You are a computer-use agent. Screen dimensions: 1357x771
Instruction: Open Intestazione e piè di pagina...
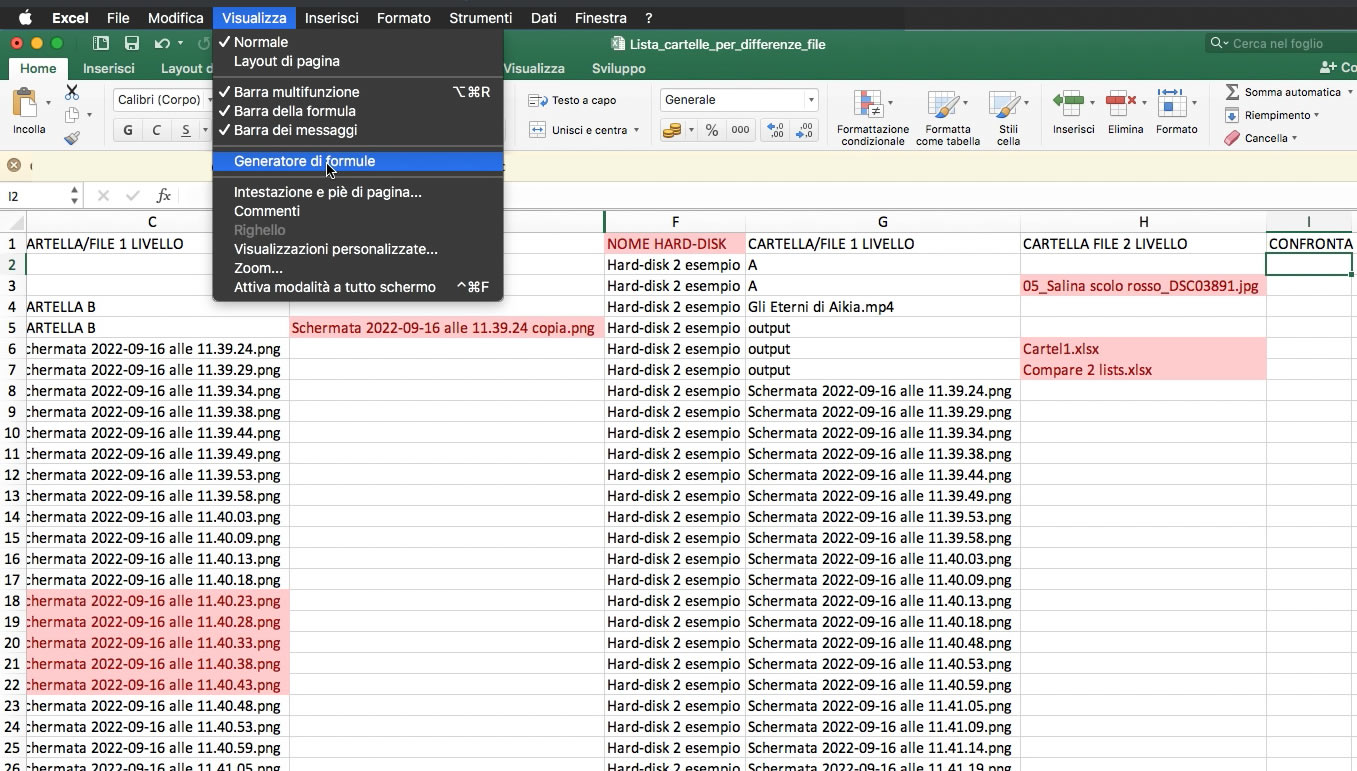[358, 192]
